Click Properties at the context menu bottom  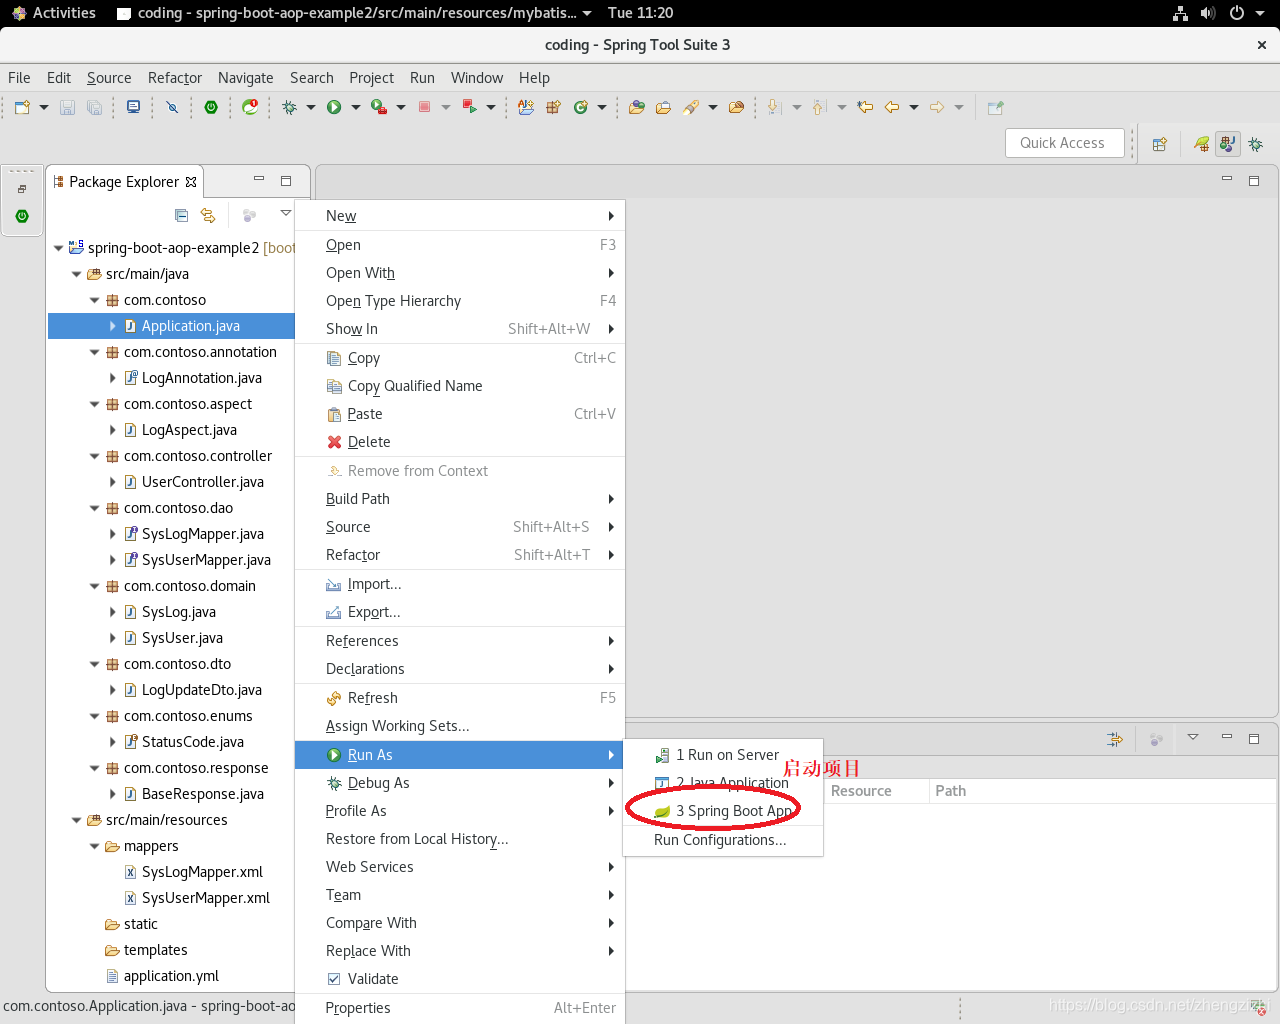coord(460,1008)
